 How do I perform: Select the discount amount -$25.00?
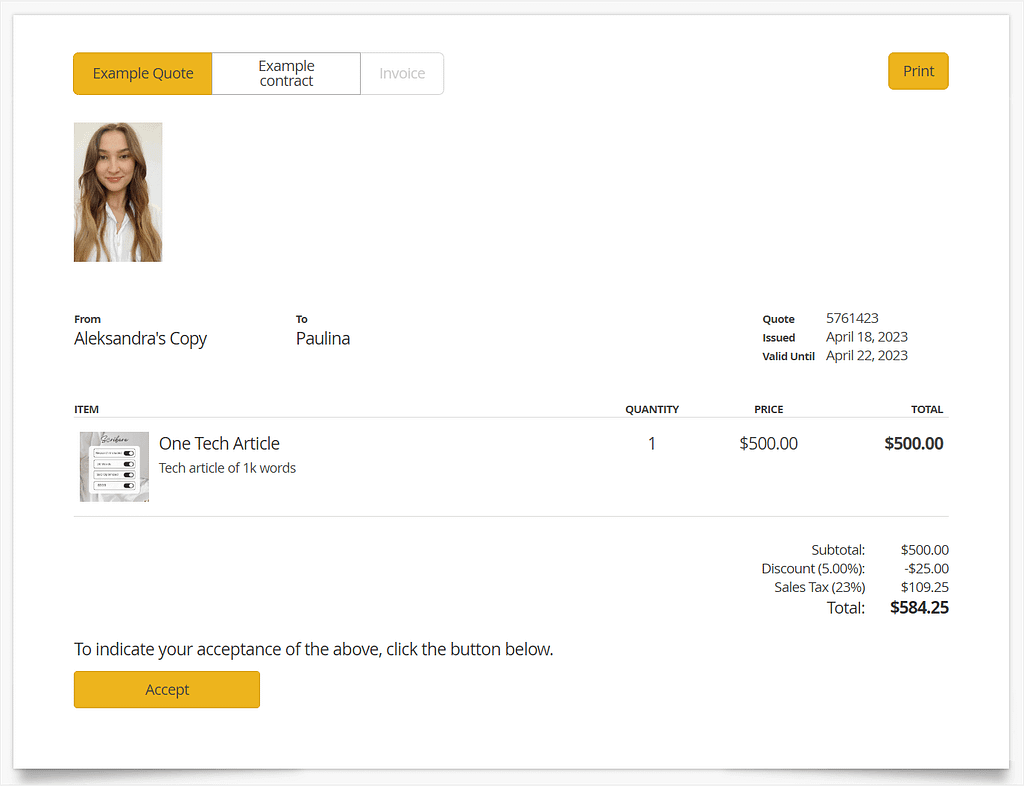927,569
